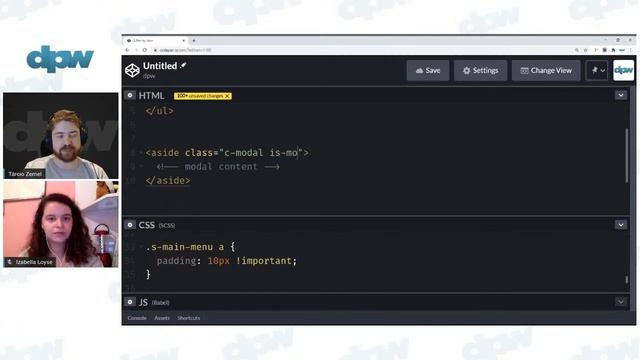Open JS editor settings gear
The width and height of the screenshot is (640, 360).
point(130,302)
